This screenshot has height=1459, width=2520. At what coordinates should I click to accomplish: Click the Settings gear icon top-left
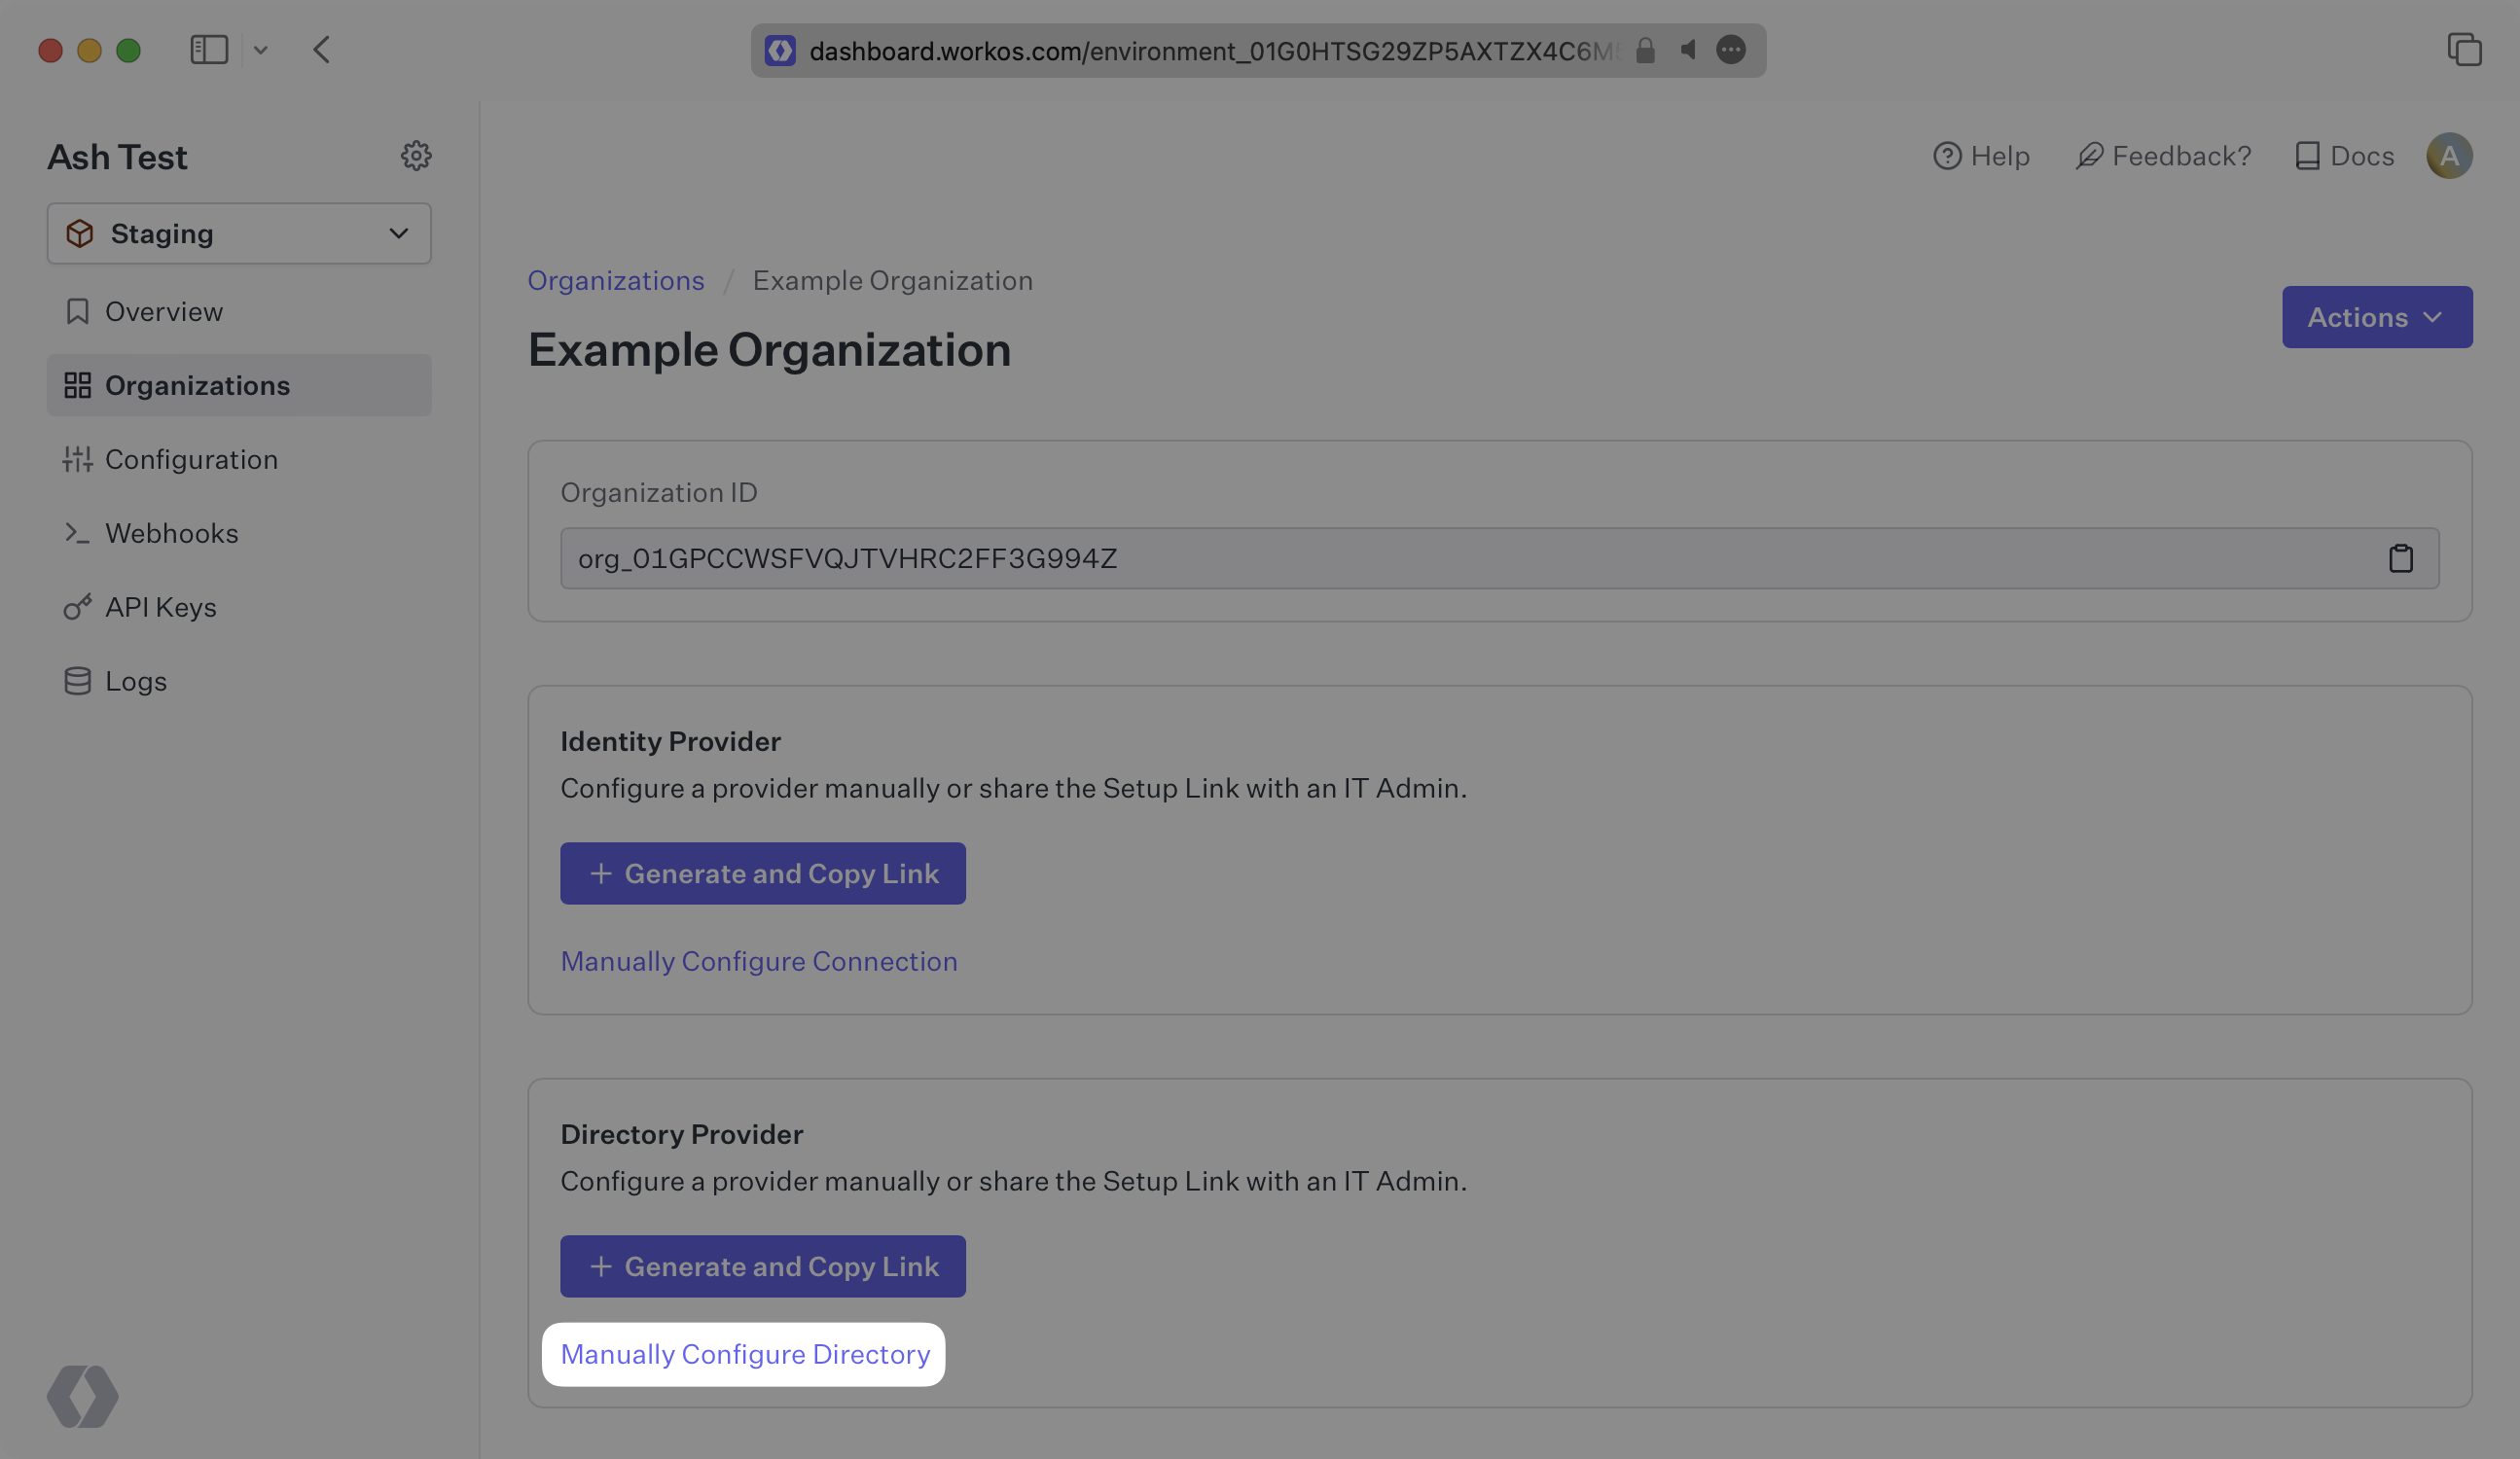pyautogui.click(x=416, y=155)
